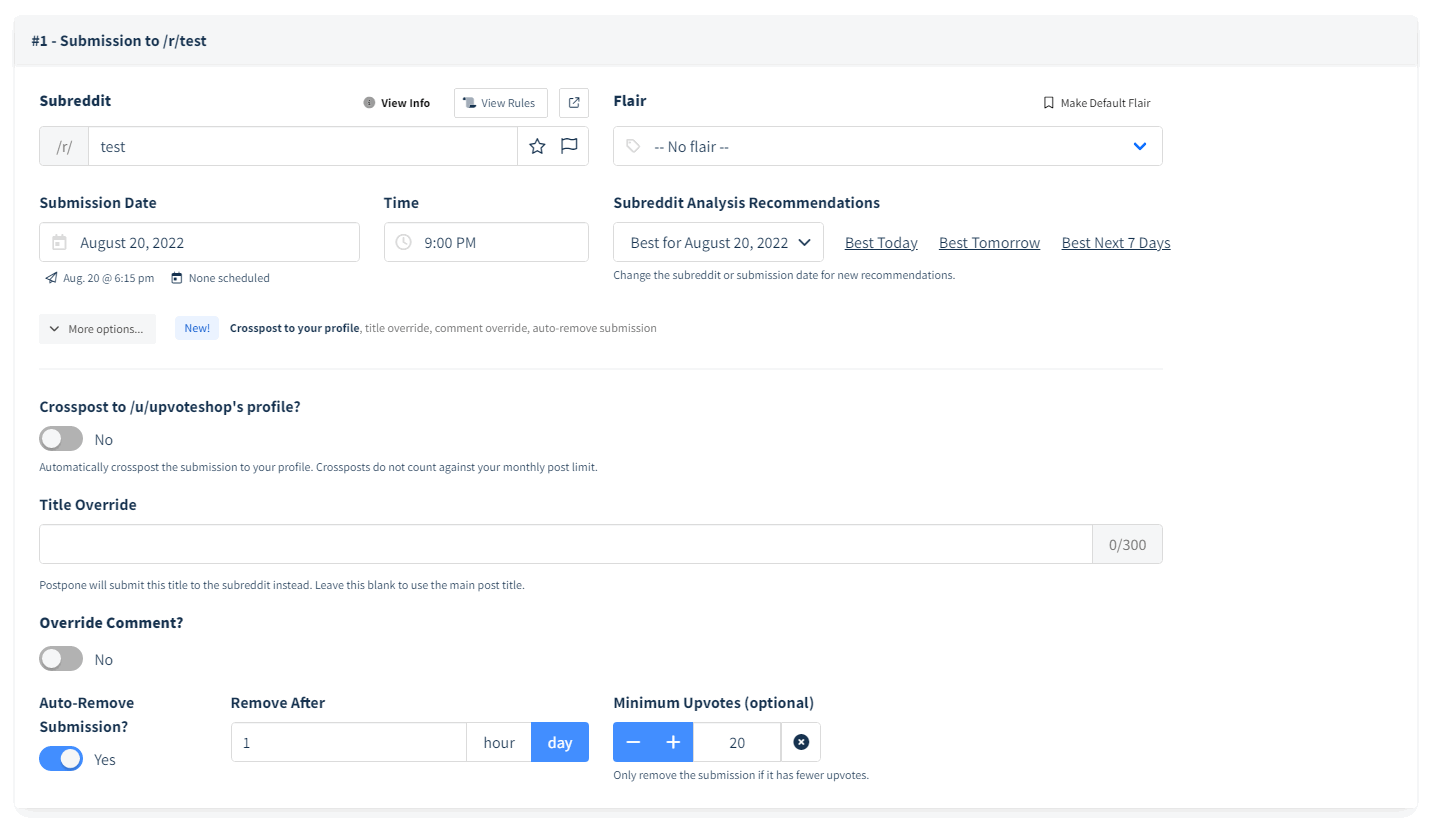The image size is (1430, 825).
Task: Enable crosspost to profile toggle
Action: pos(61,439)
